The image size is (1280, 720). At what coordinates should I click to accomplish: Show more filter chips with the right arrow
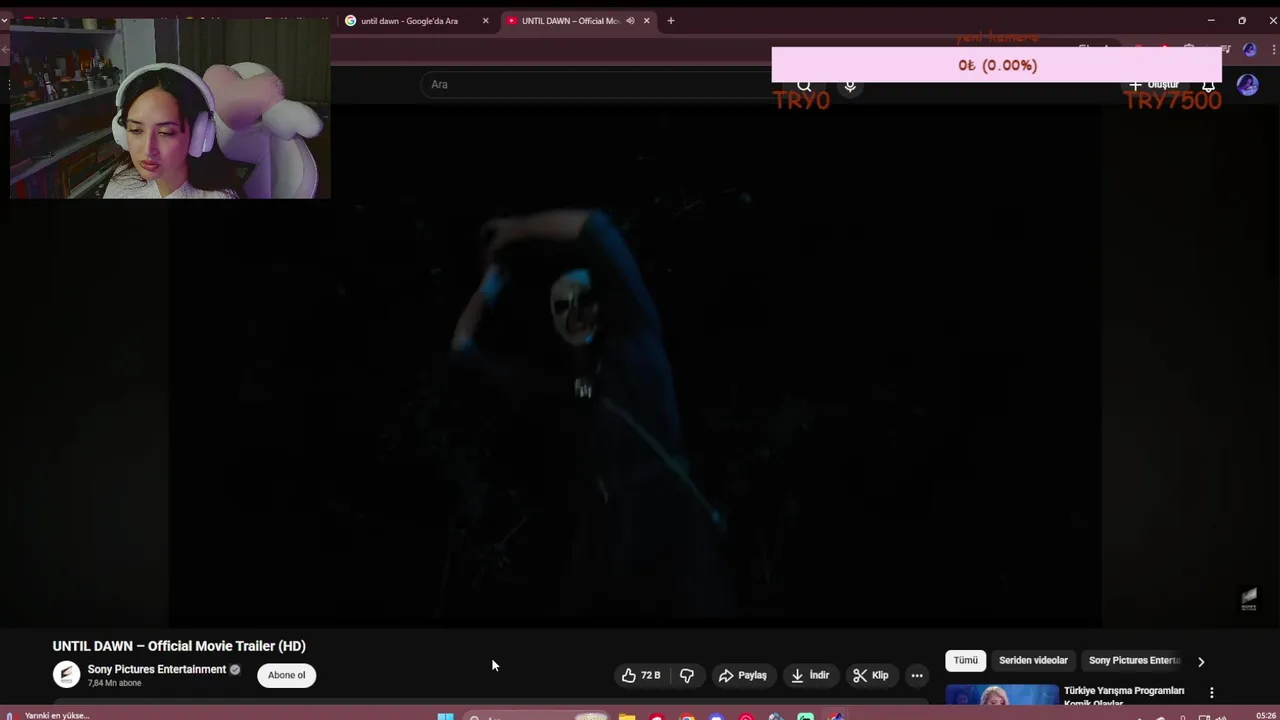[x=1201, y=661]
